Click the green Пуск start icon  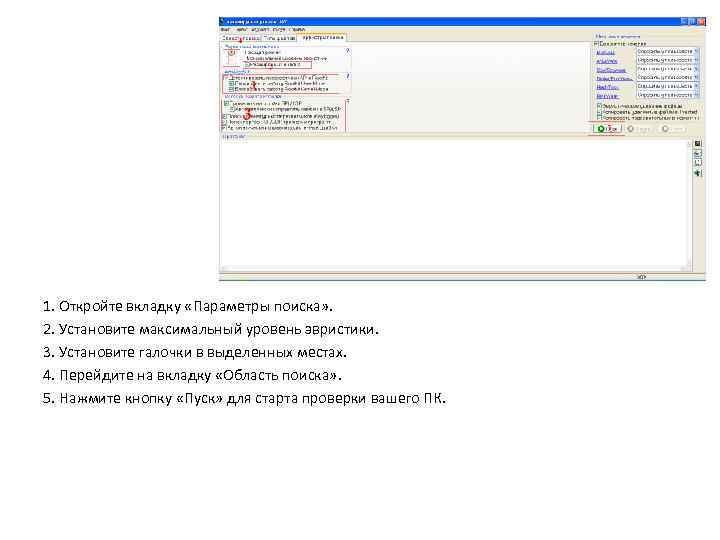601,129
